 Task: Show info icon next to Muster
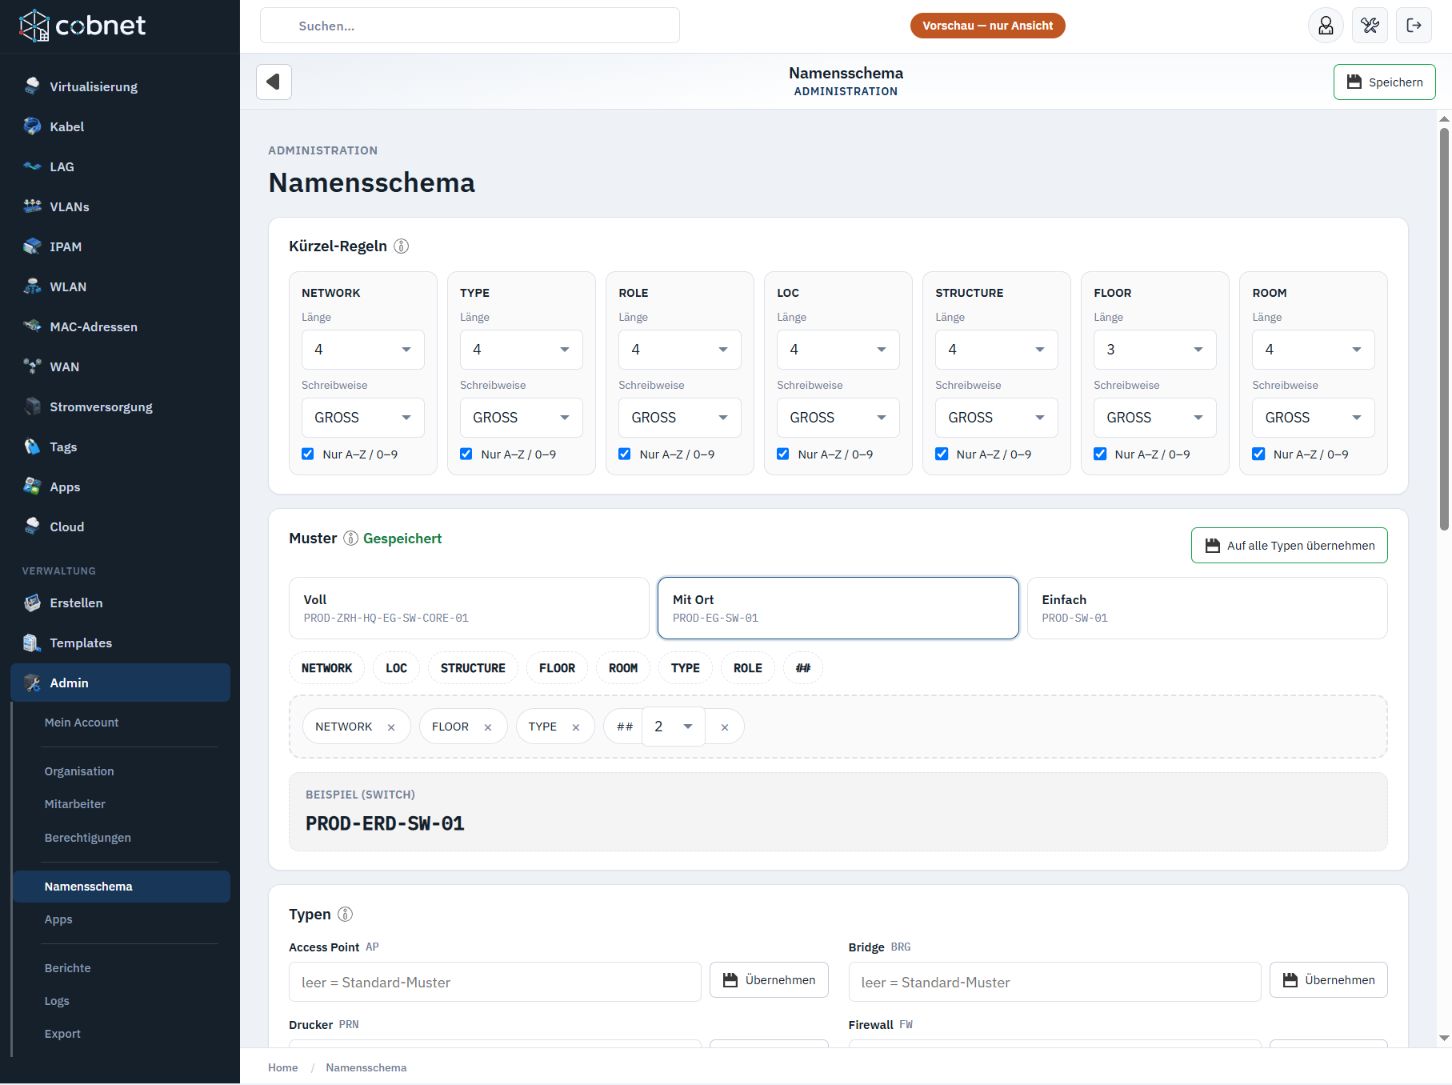[x=351, y=538]
